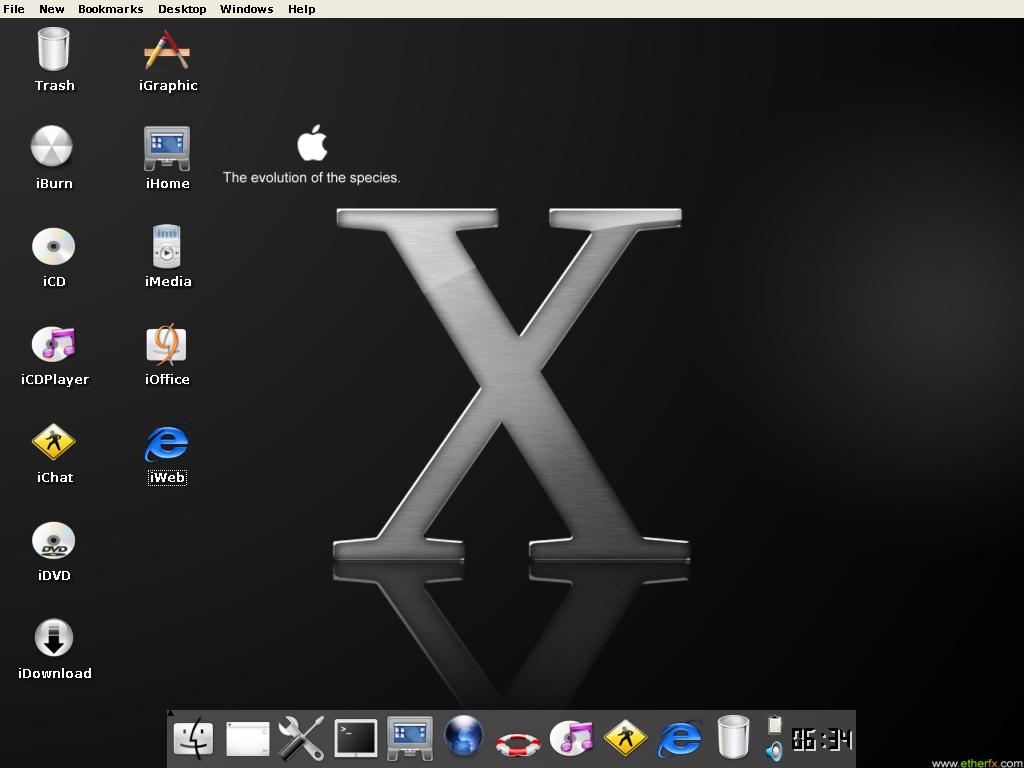Open the iMedia player icon
Viewport: 1024px width, 768px height.
[167, 246]
